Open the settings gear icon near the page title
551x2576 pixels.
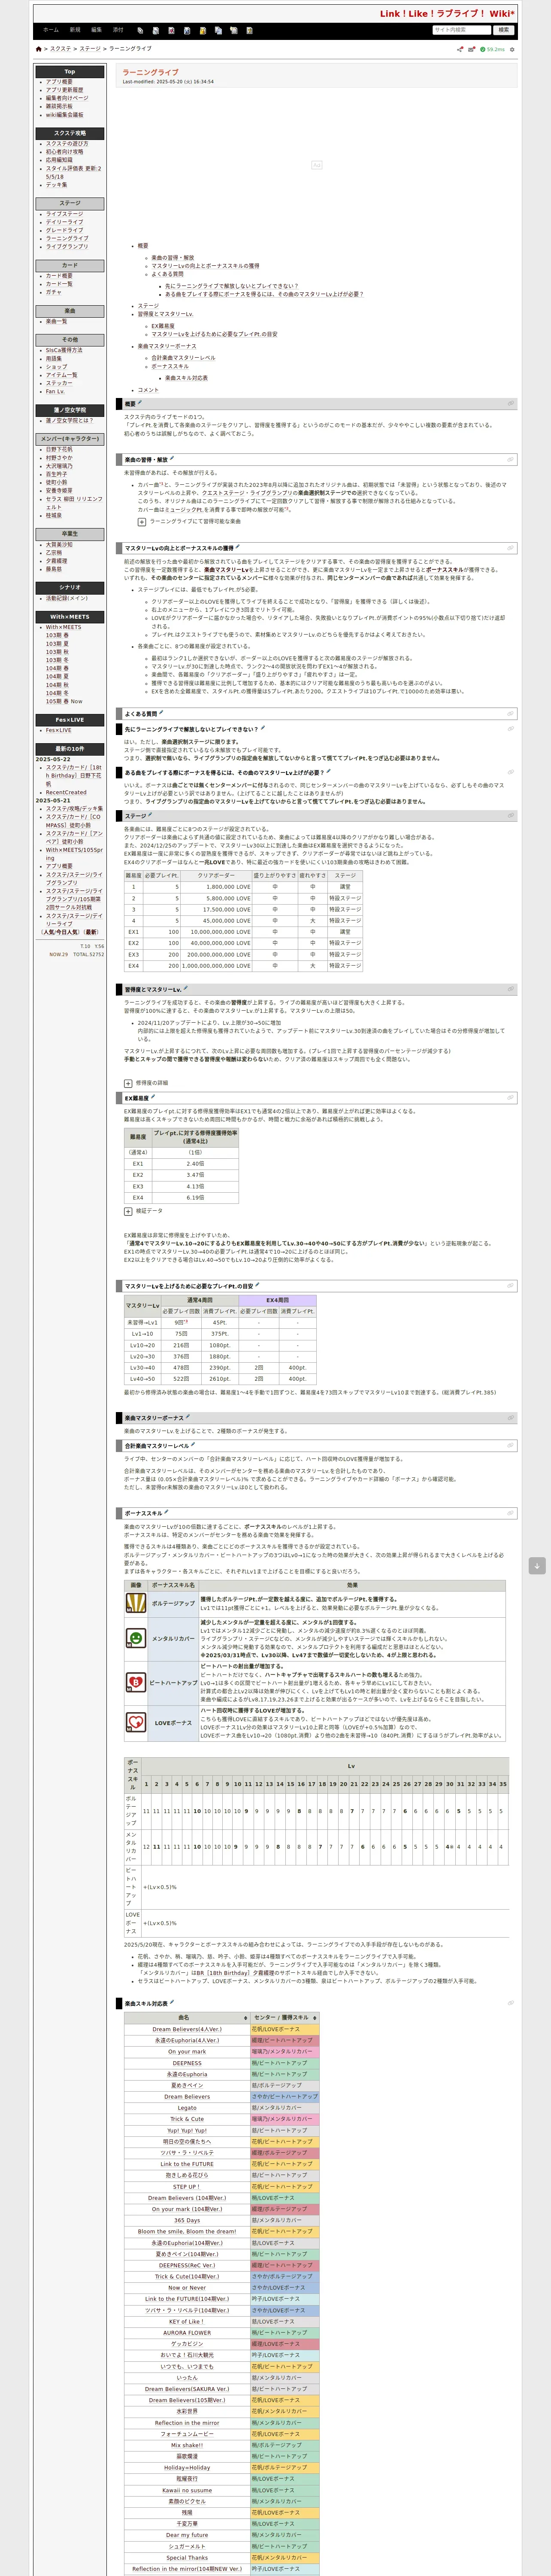(513, 49)
